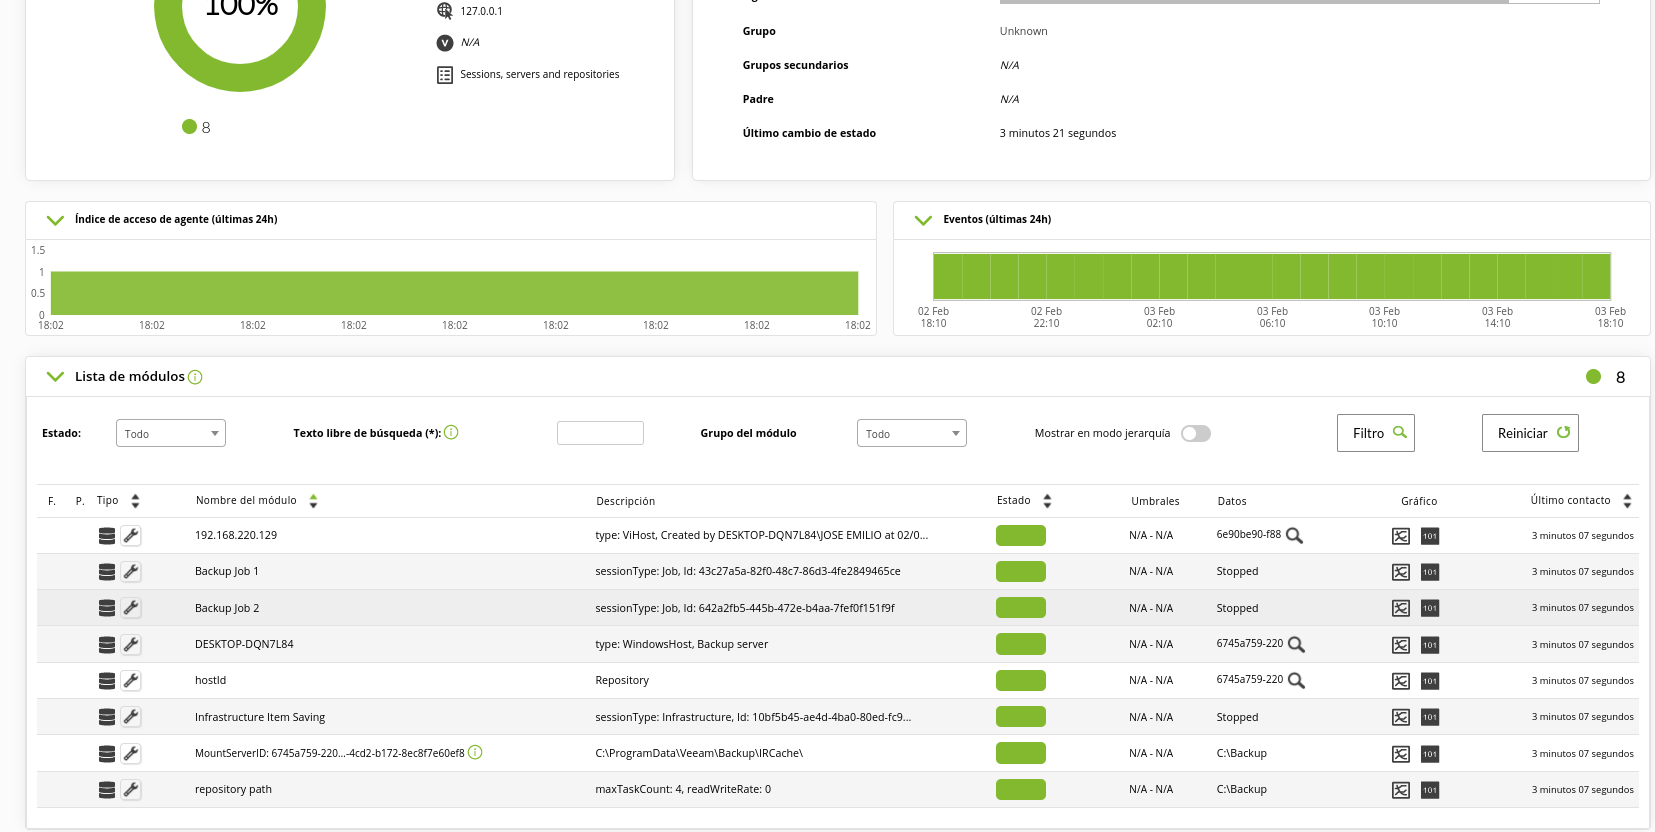Screen dimensions: 1655x832
Task: Click the agent access rate green chart
Action: tap(455, 293)
